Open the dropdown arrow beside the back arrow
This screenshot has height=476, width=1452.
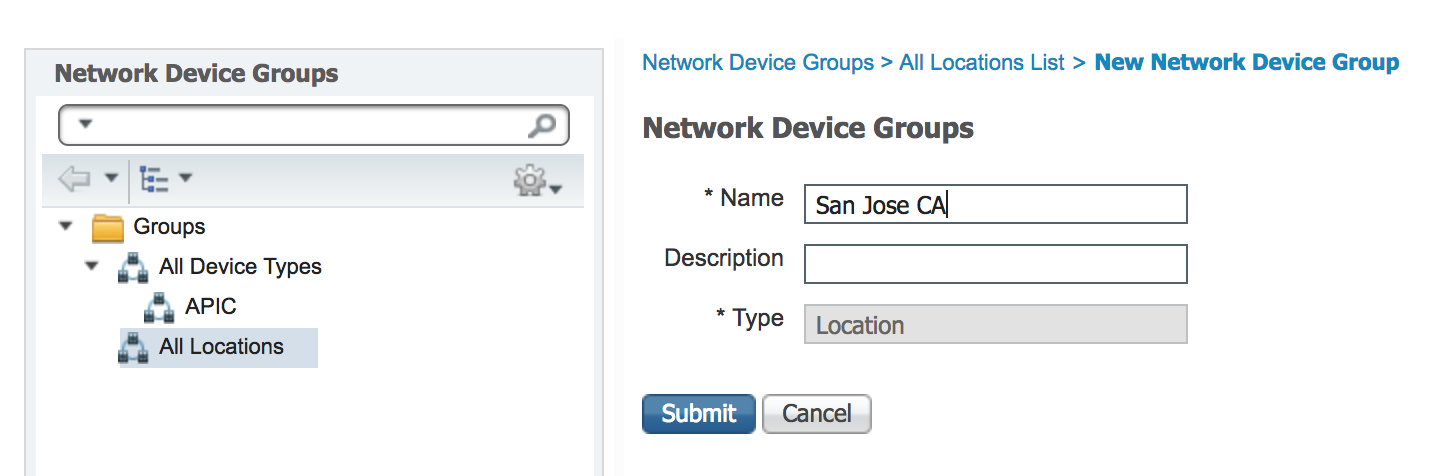pos(111,180)
